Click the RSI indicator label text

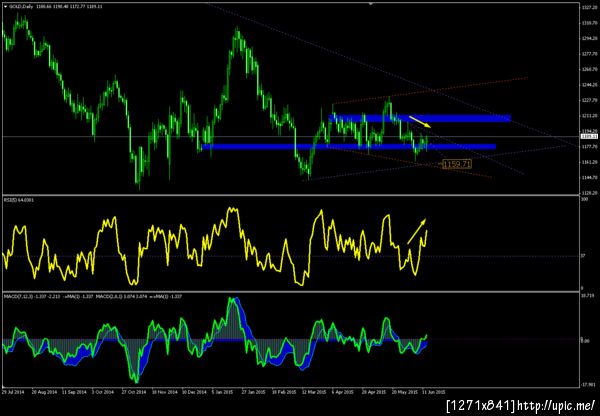point(18,200)
